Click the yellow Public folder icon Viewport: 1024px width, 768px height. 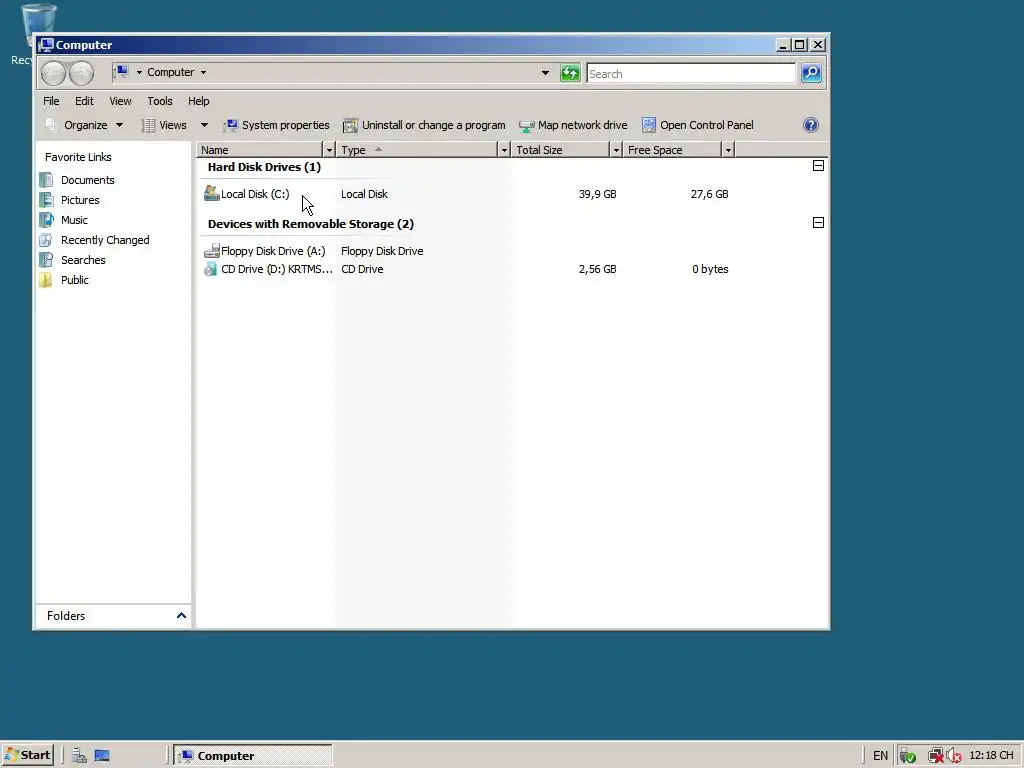coord(46,280)
